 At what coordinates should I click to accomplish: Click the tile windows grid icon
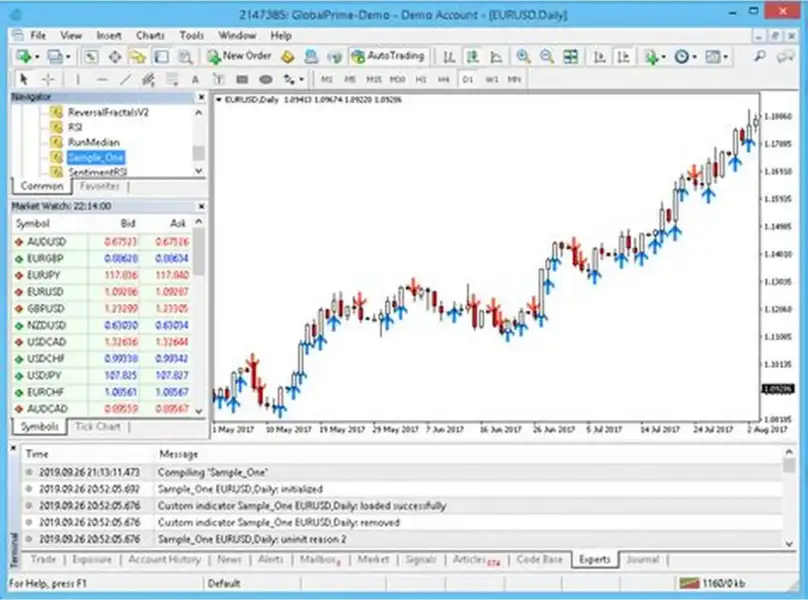point(572,57)
